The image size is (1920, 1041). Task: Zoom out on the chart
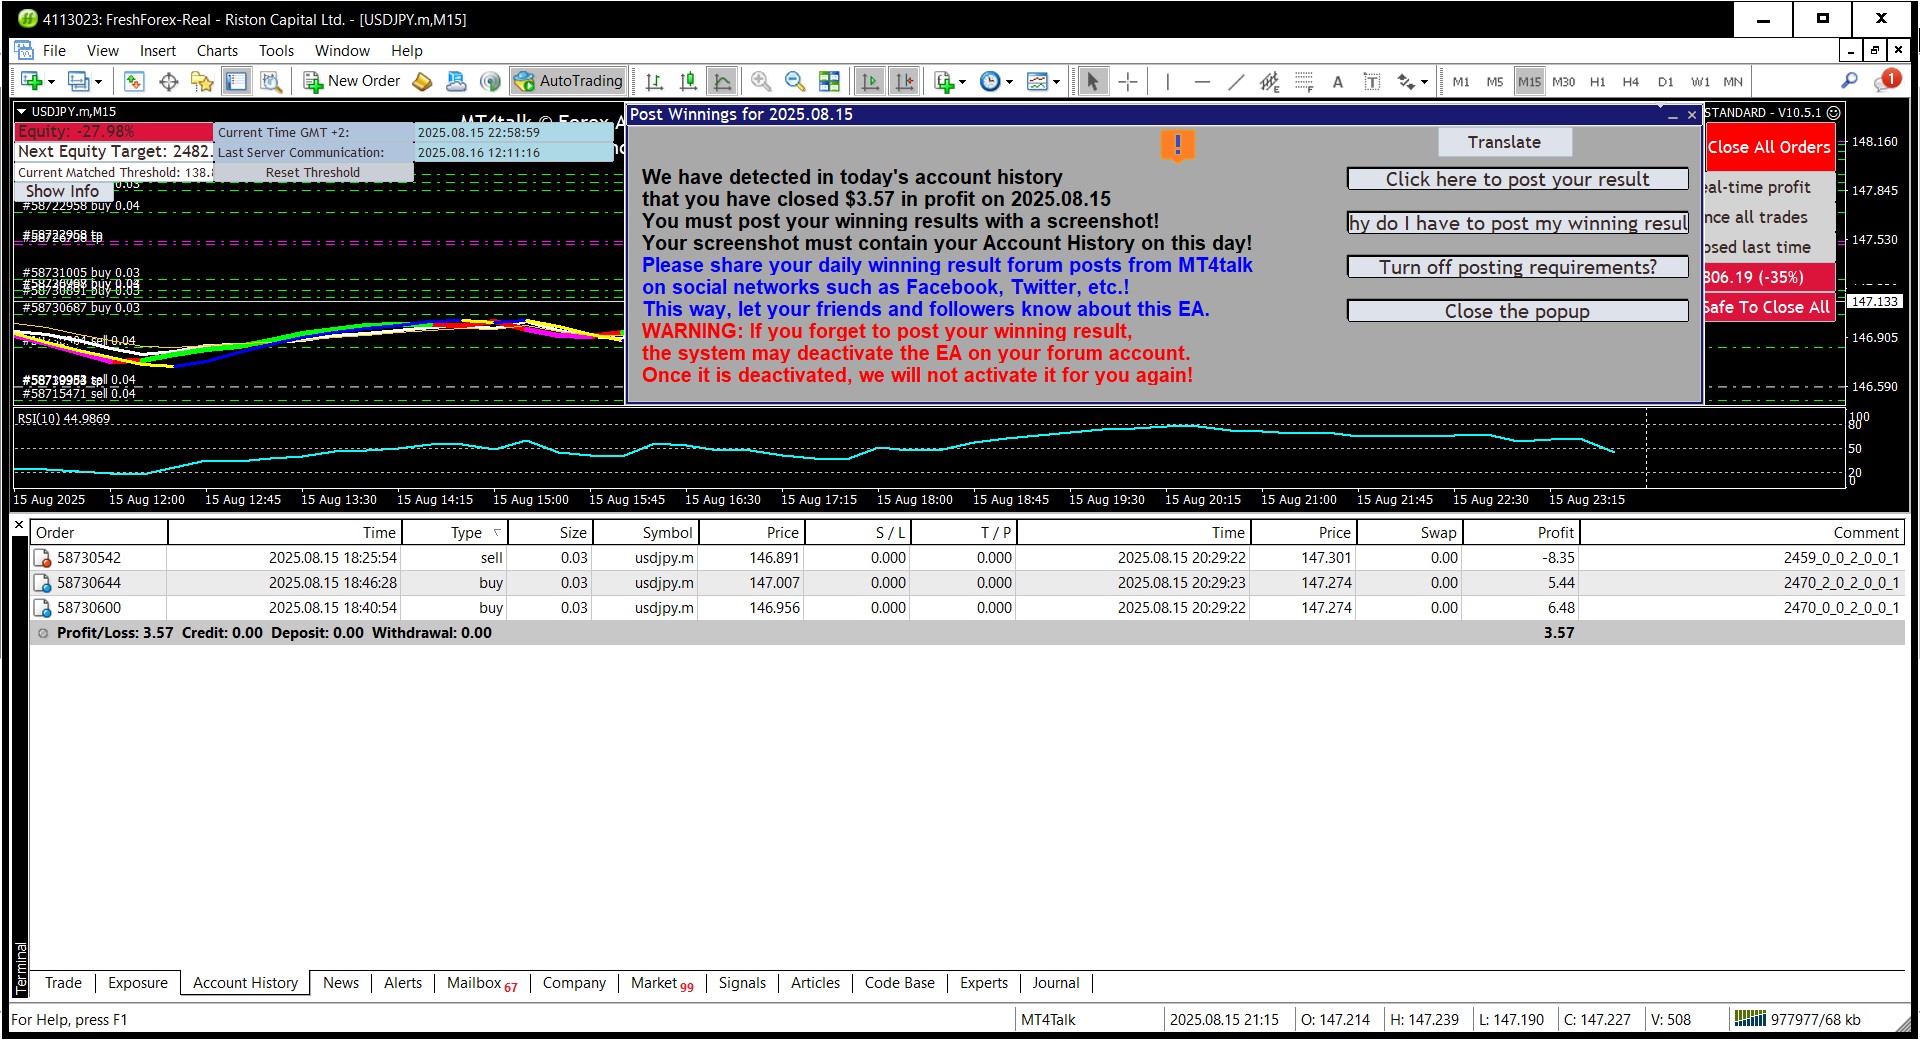click(x=795, y=82)
